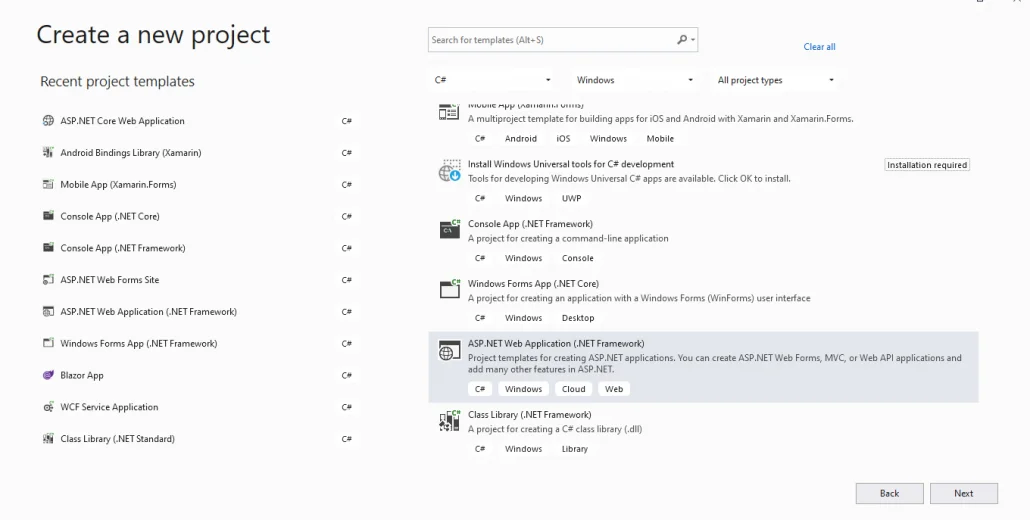Click the Windows Forms App (.NET Core) template icon

(x=450, y=288)
